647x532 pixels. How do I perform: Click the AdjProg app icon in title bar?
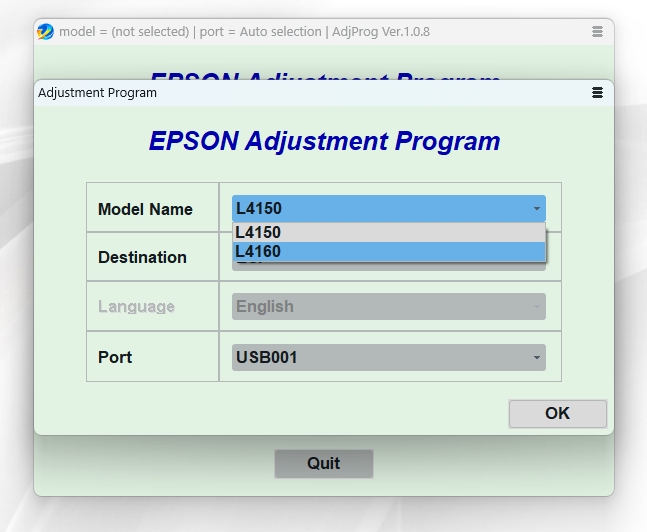coord(46,31)
